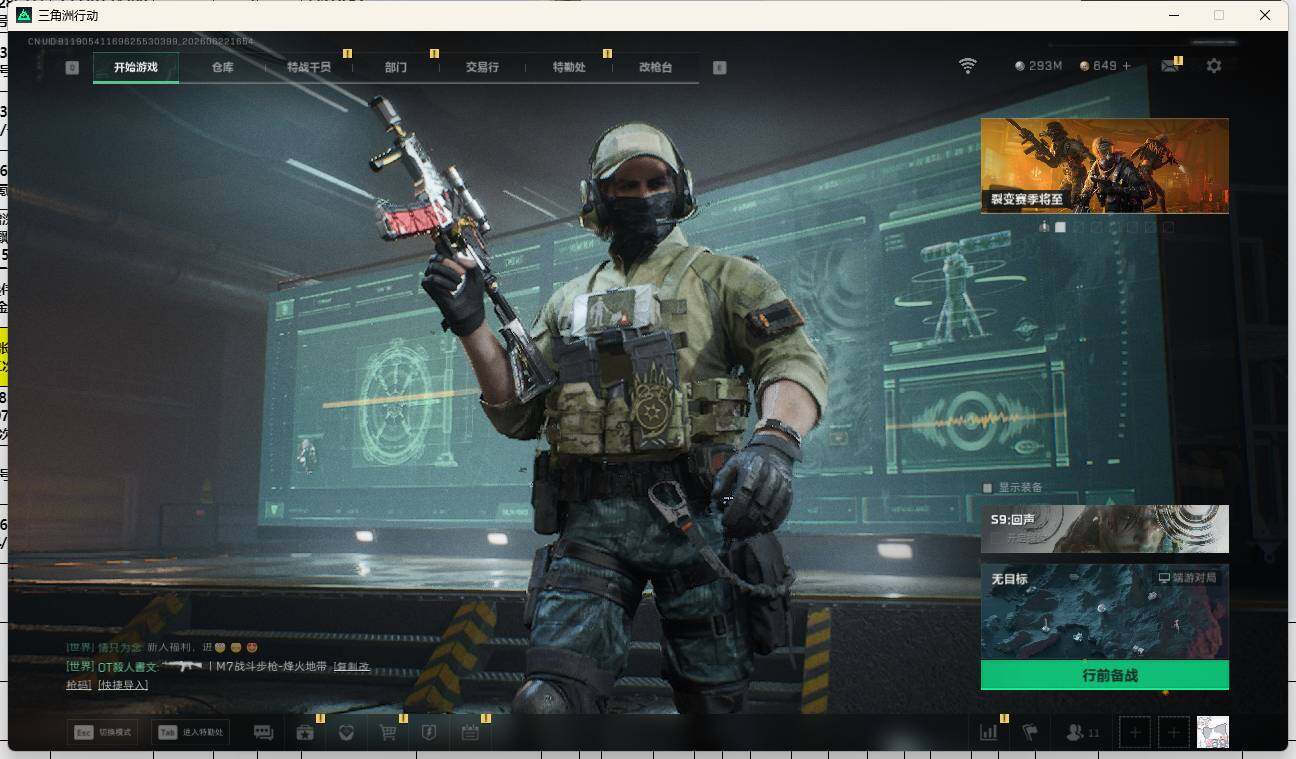1296x759 pixels.
Task: Maximize the 三角洲行动 window
Action: pos(1218,15)
